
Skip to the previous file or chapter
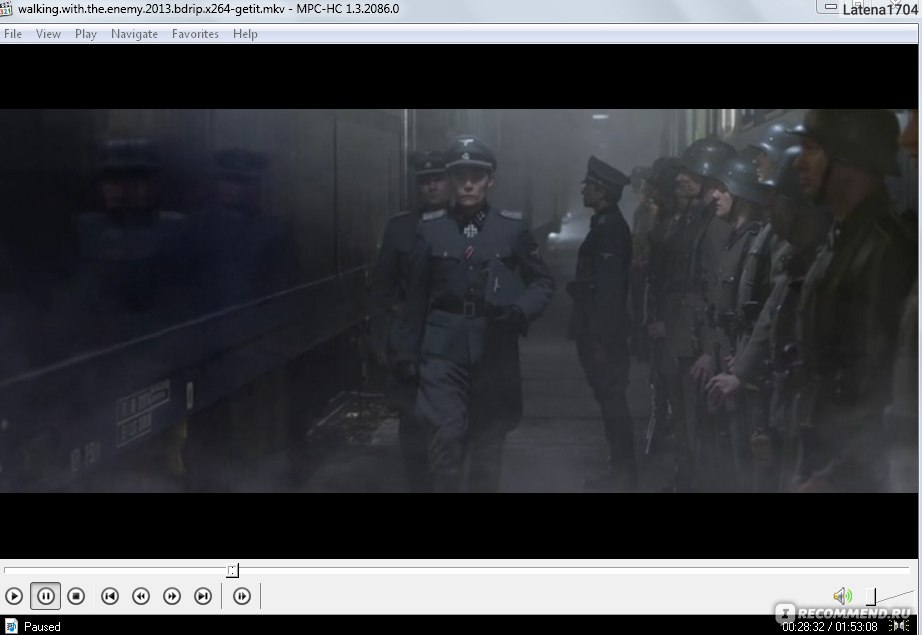110,596
